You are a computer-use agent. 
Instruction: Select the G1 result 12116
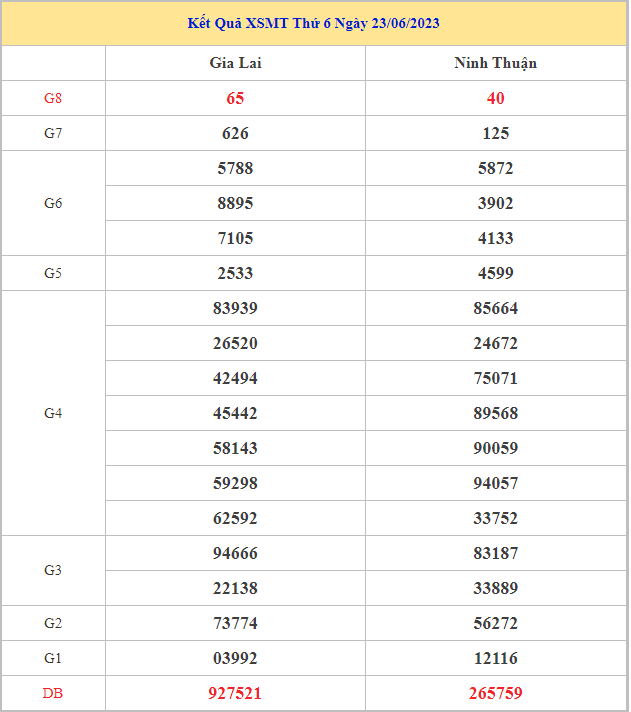pos(495,658)
